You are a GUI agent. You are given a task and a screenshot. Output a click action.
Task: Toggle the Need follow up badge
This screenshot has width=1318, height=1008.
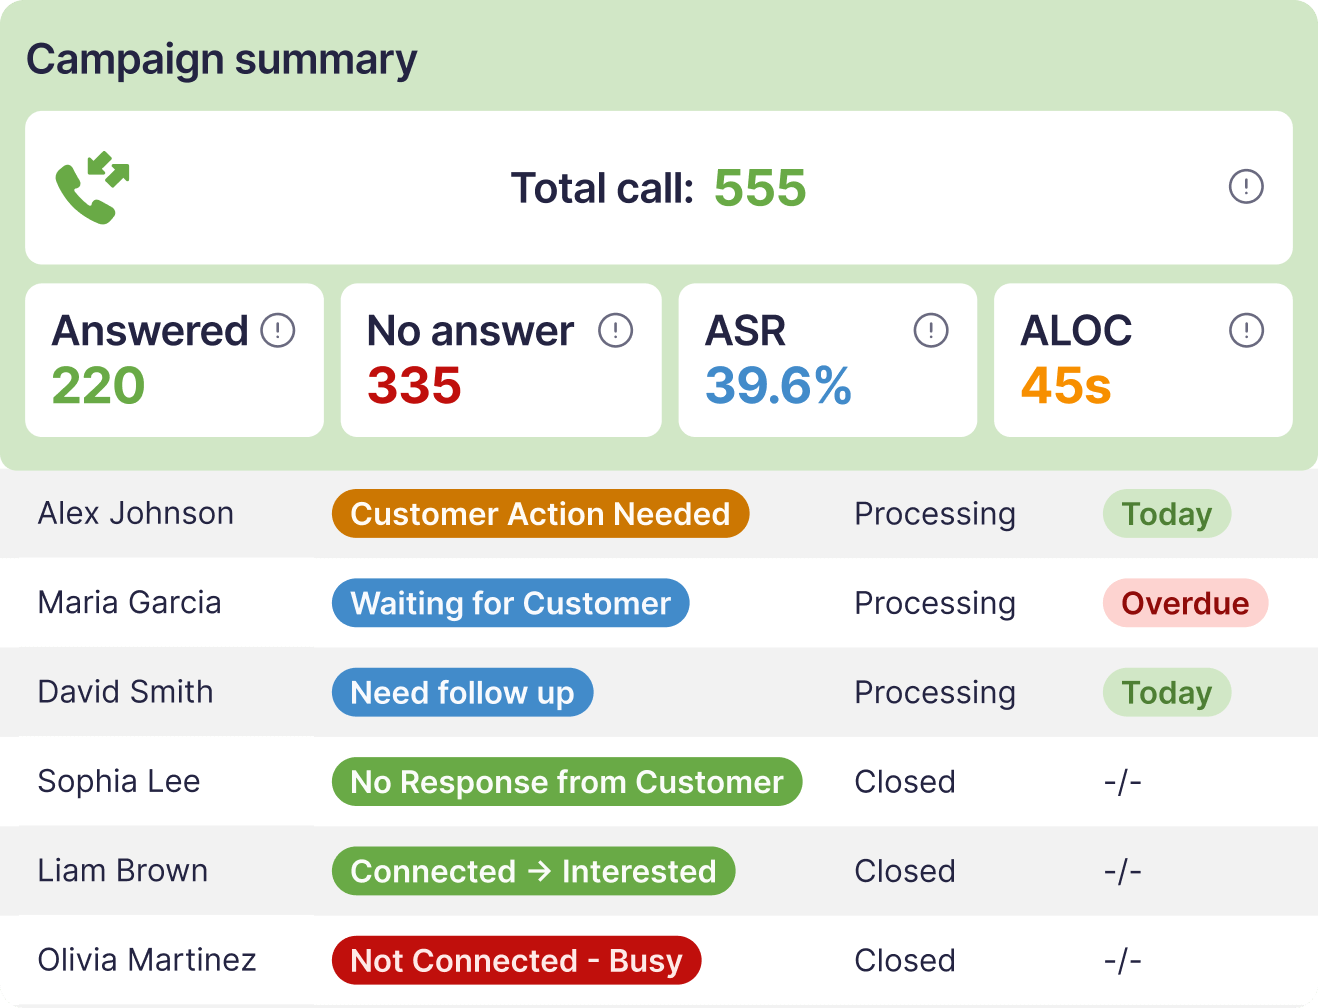pos(462,692)
